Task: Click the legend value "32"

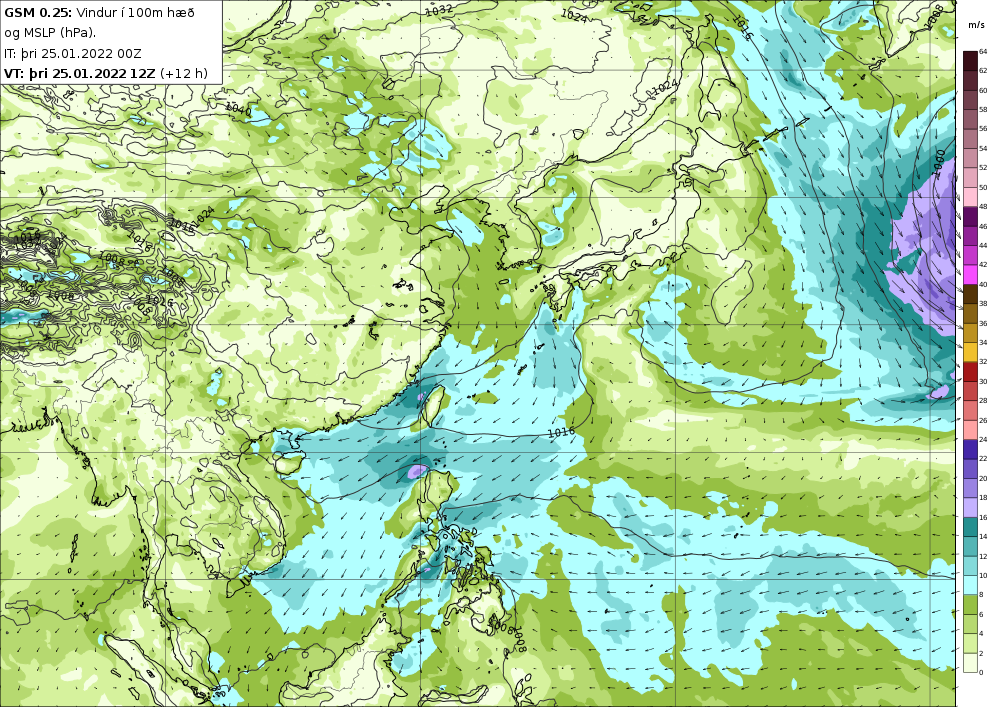Action: (x=983, y=361)
